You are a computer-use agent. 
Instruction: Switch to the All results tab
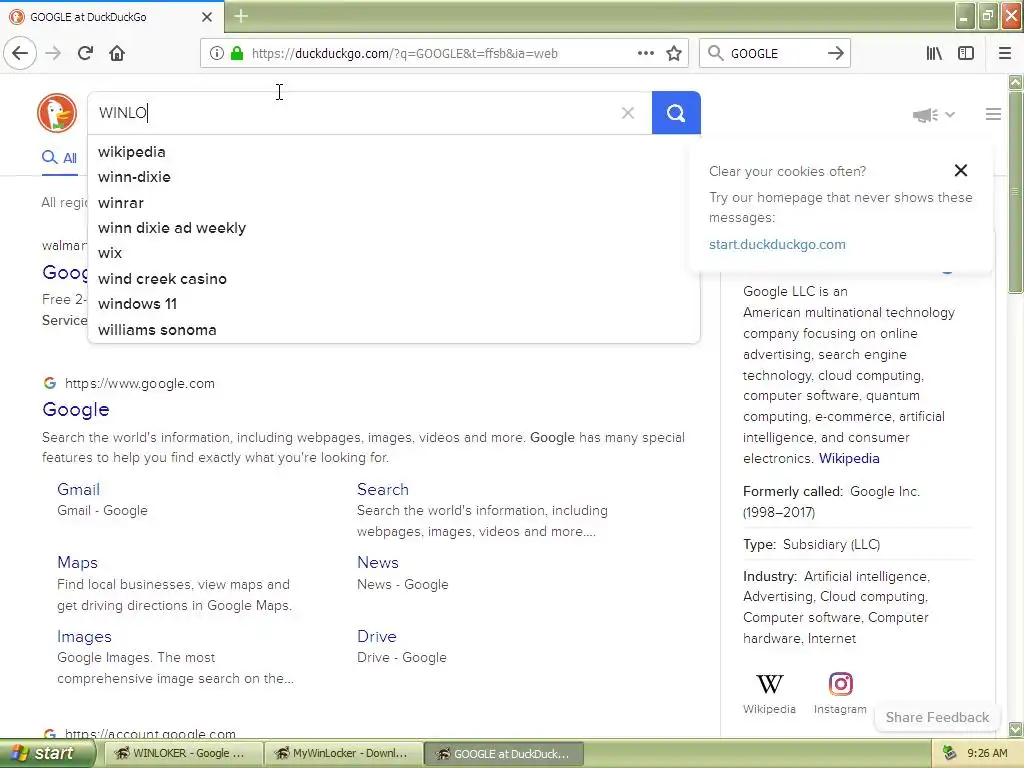[x=59, y=158]
